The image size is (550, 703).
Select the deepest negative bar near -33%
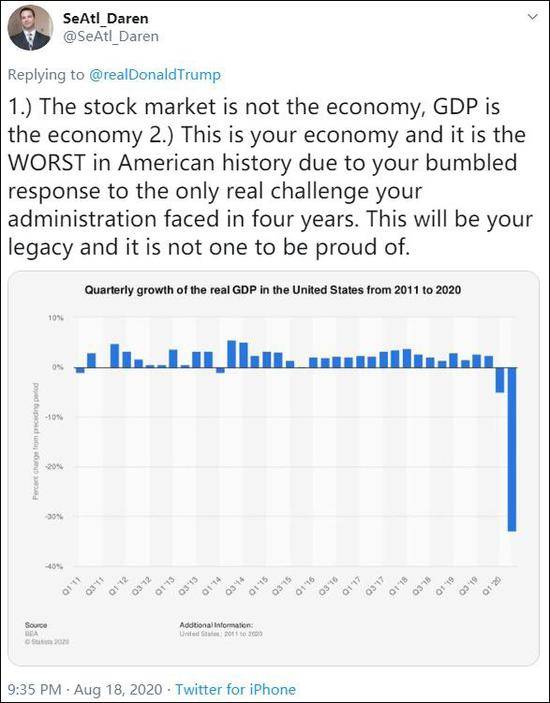[511, 449]
